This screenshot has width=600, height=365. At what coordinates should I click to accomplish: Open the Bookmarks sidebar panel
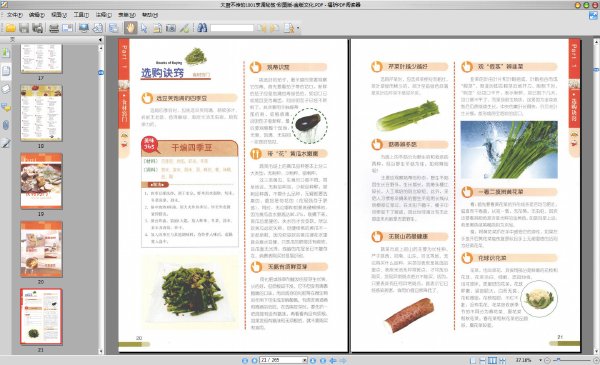pos(6,52)
